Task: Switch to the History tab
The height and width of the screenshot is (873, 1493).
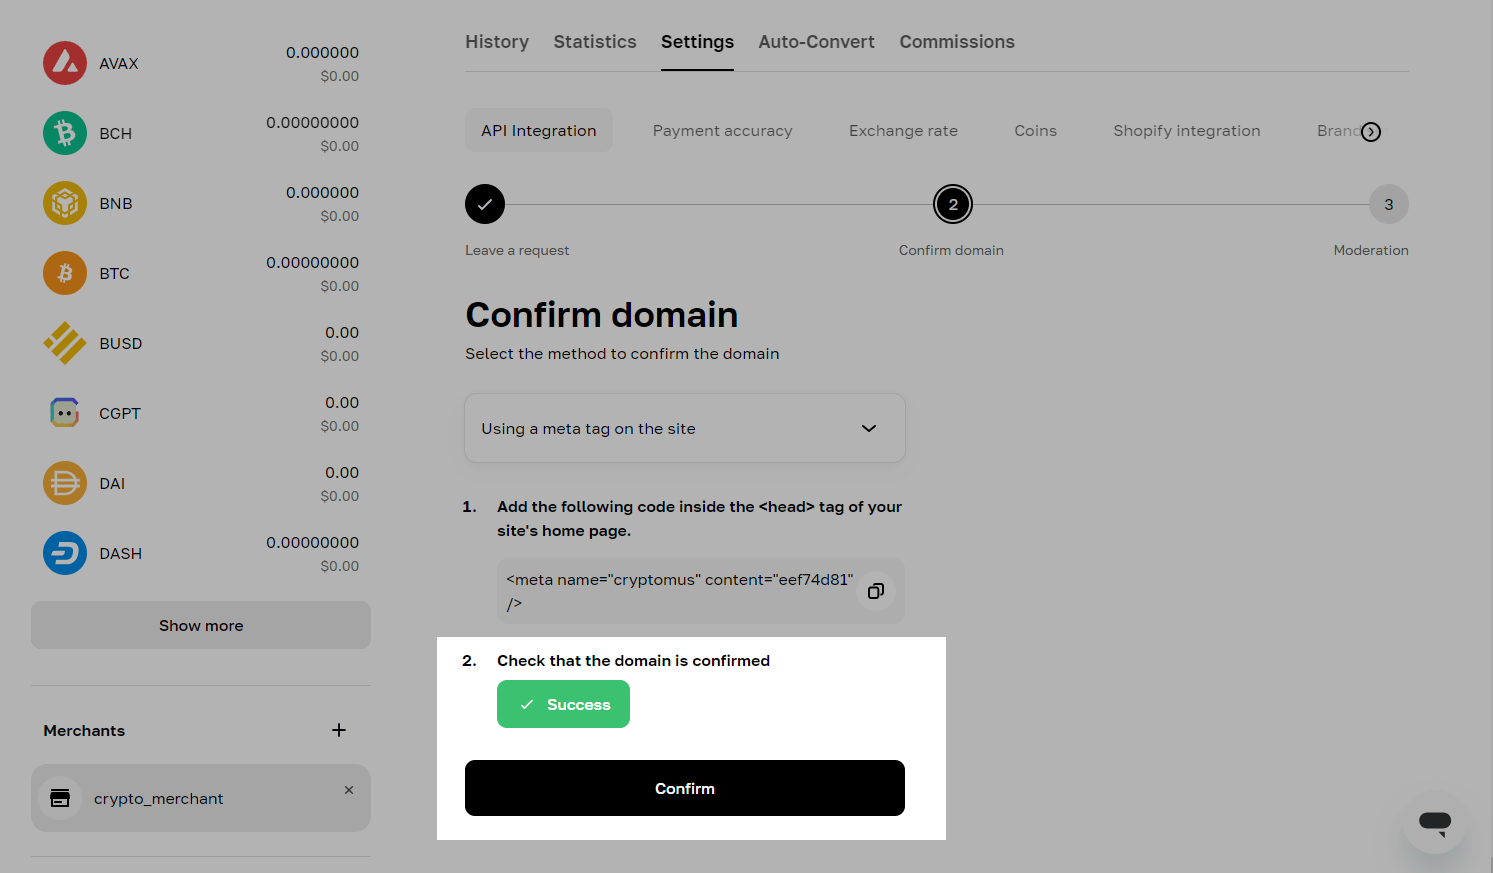Action: click(x=497, y=42)
